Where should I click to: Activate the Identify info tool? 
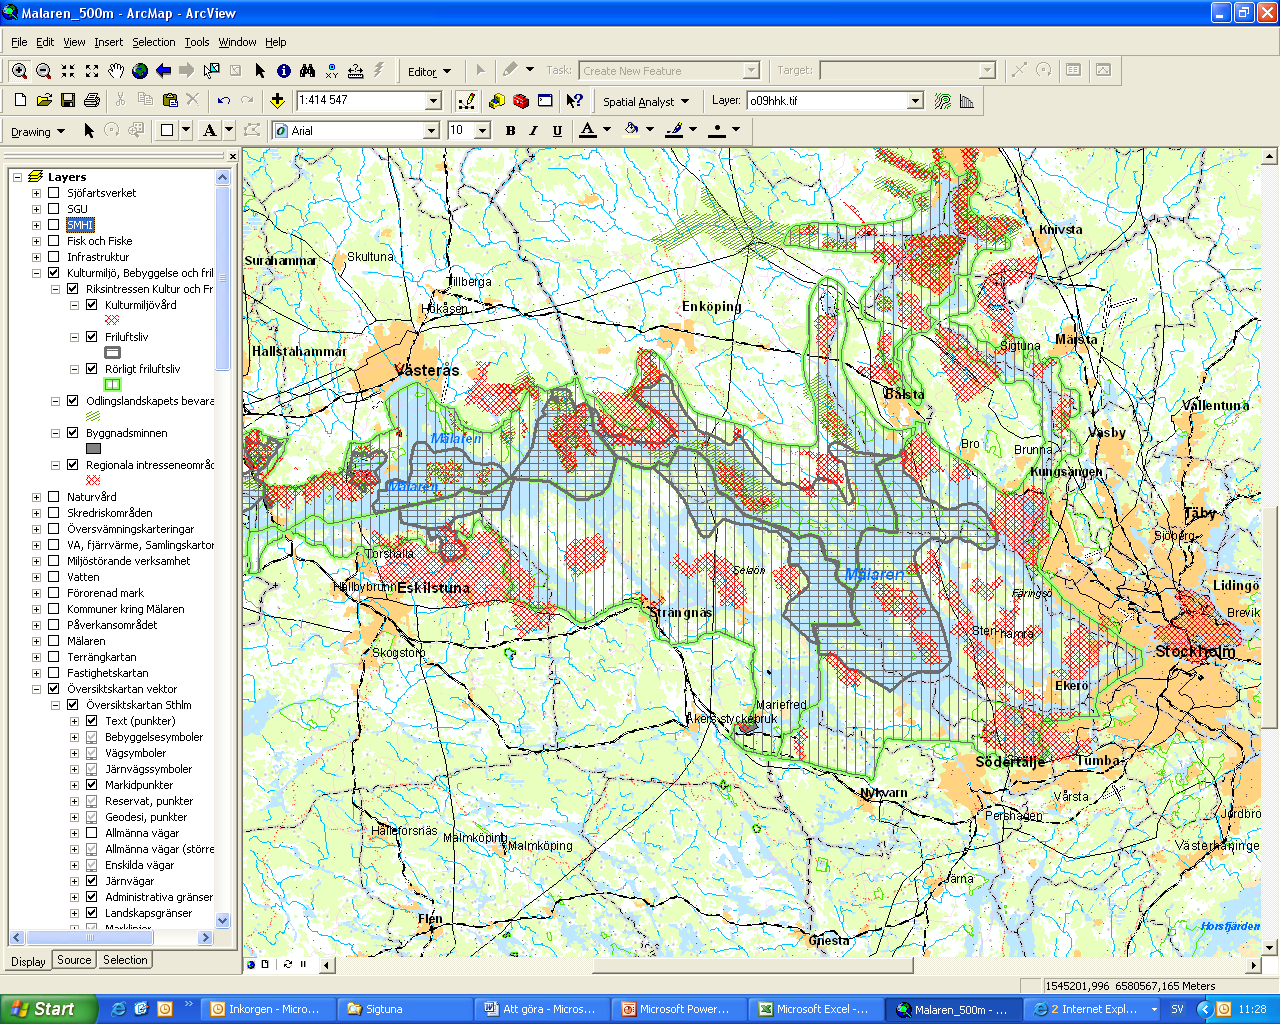(284, 71)
